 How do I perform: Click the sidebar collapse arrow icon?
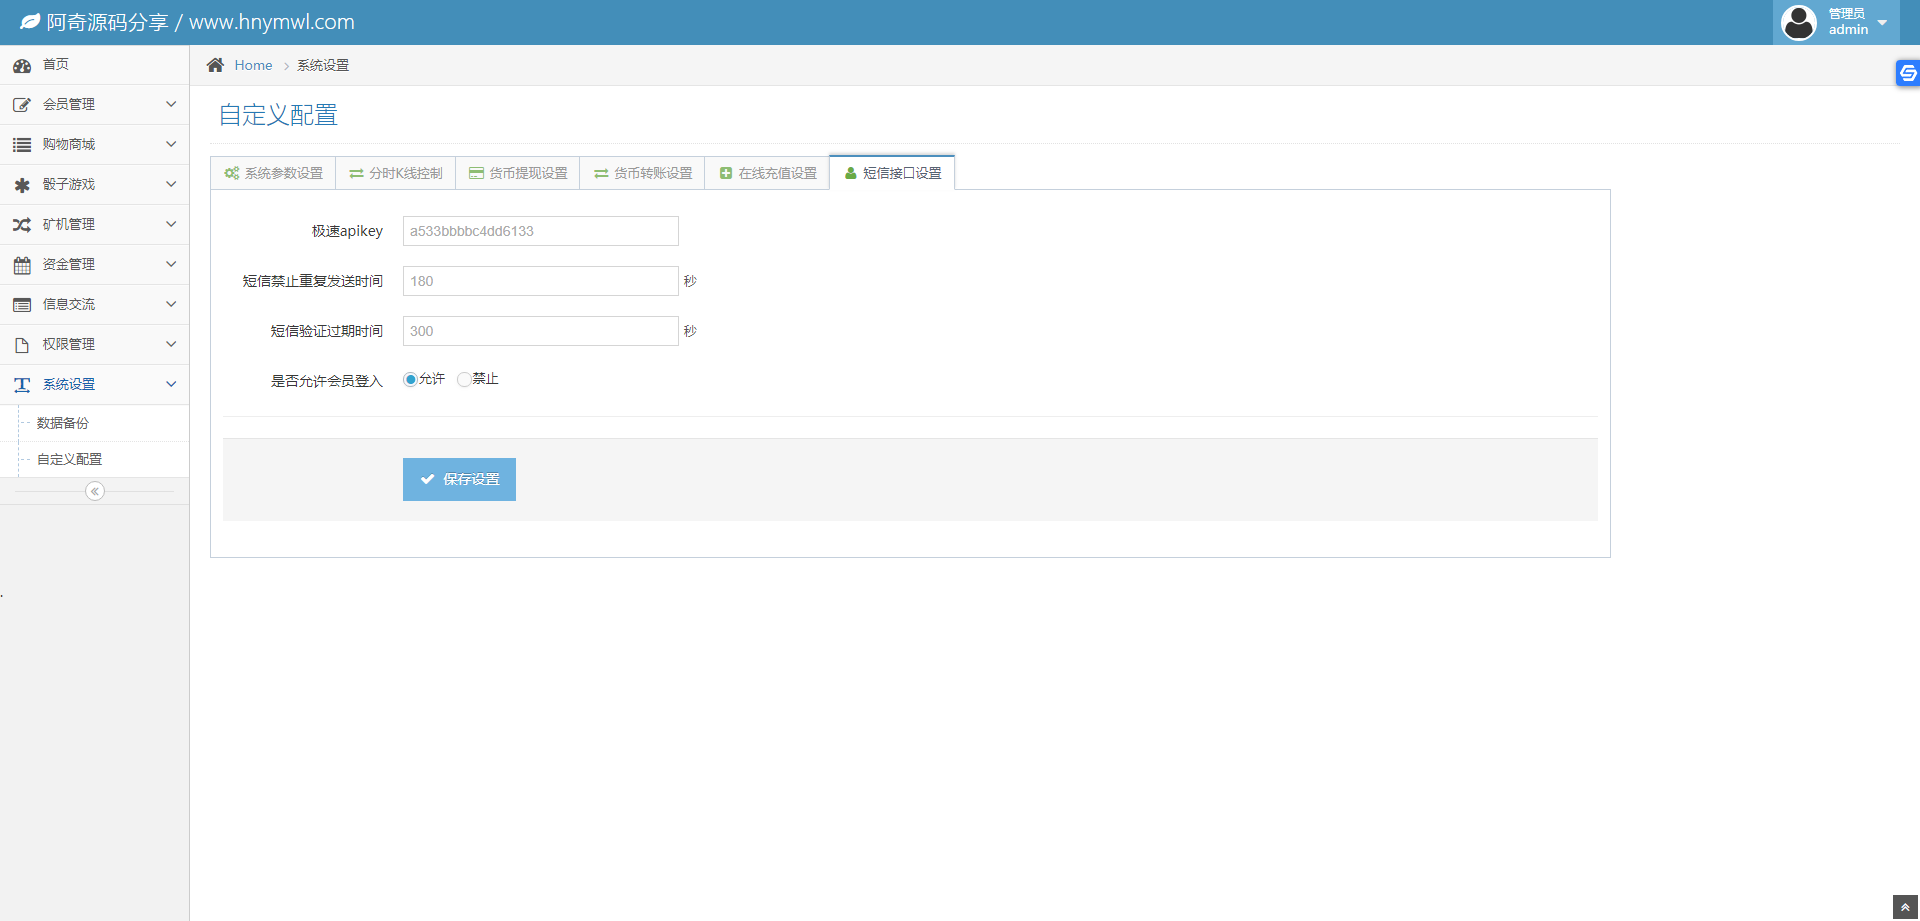pyautogui.click(x=95, y=491)
